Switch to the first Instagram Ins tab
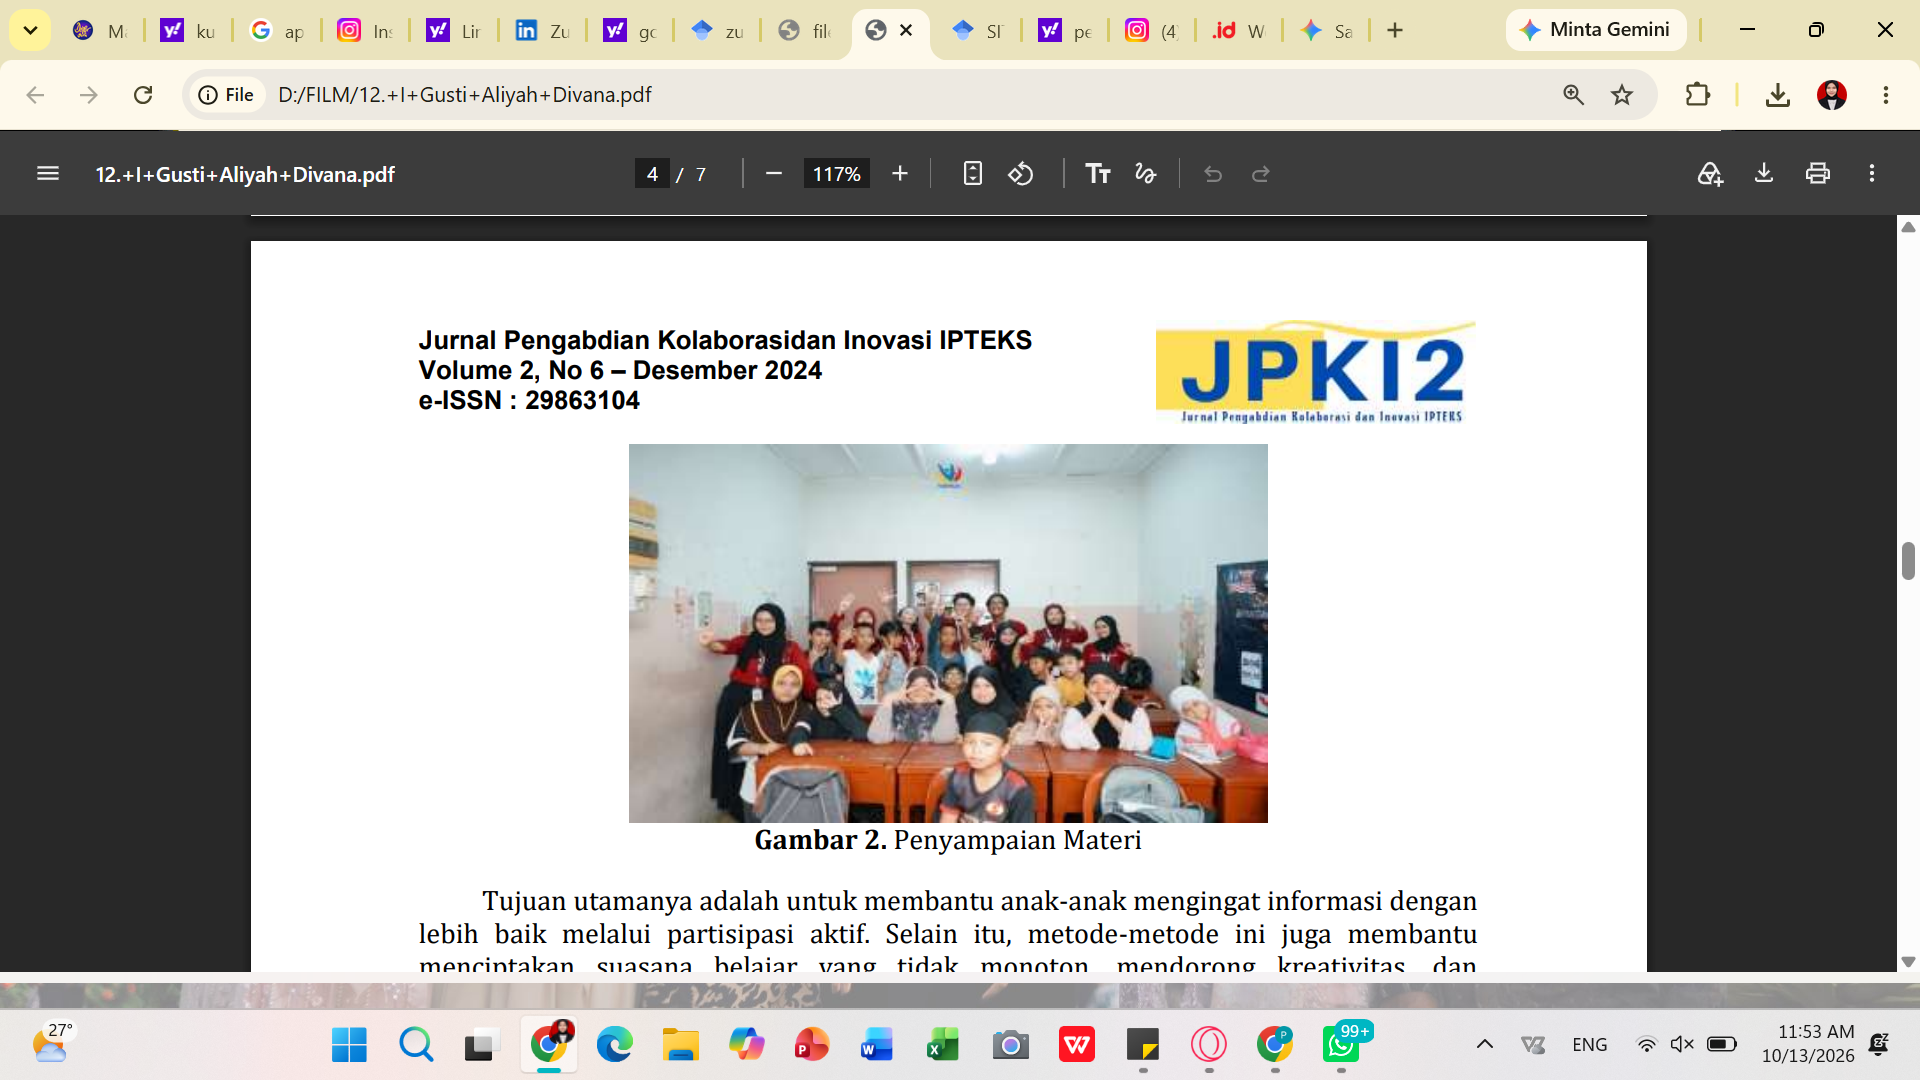This screenshot has width=1920, height=1080. click(x=365, y=31)
